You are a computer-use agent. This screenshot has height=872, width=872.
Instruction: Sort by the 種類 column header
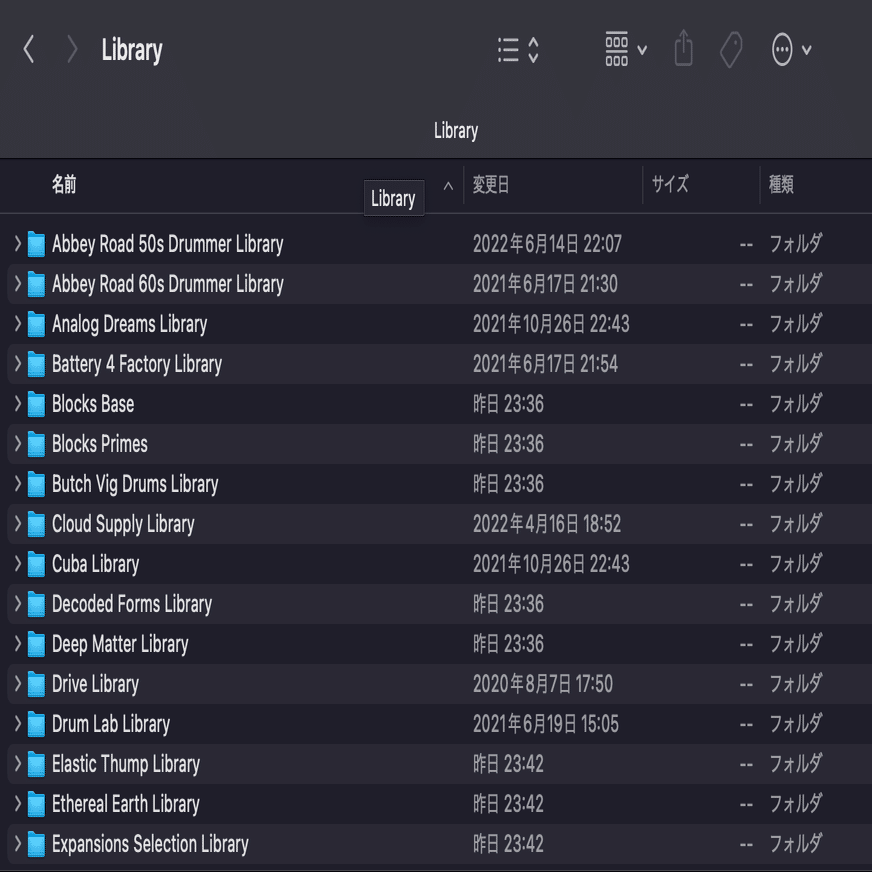781,184
